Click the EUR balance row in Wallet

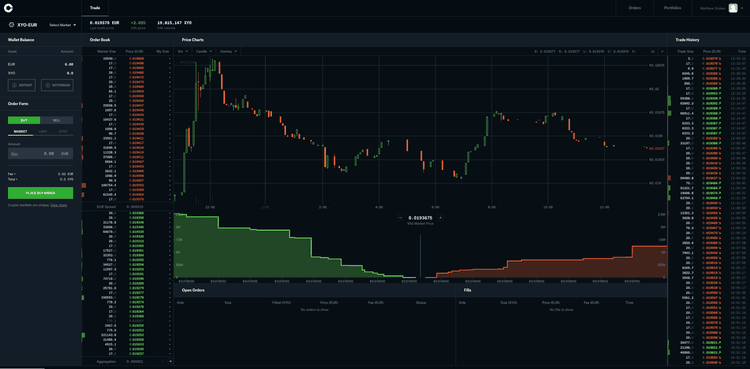(x=41, y=64)
